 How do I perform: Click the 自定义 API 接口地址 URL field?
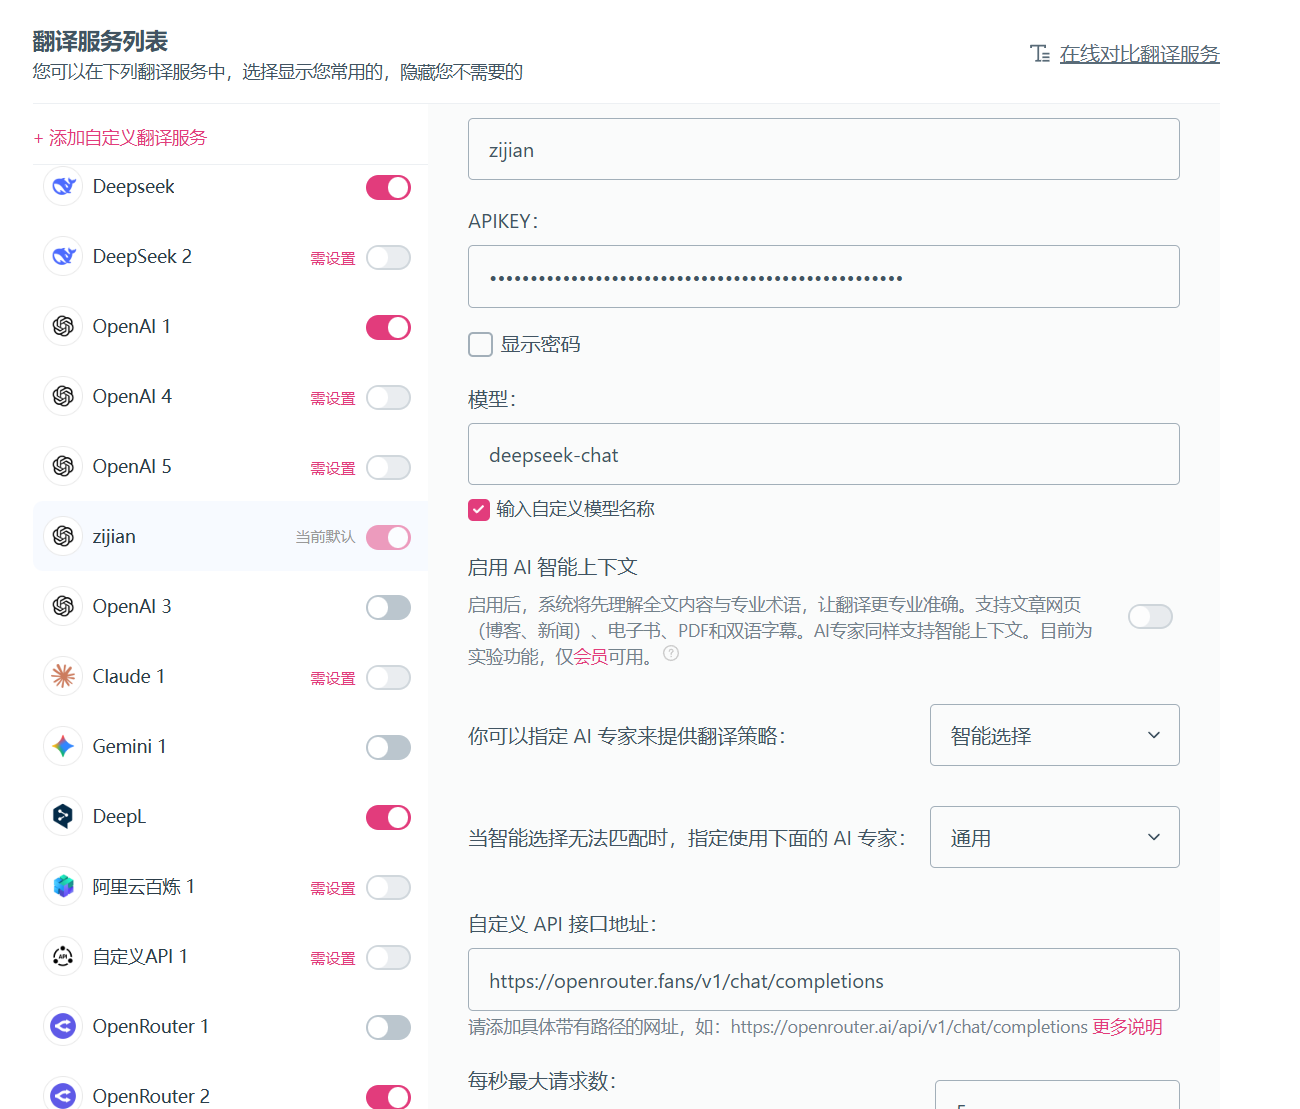824,979
